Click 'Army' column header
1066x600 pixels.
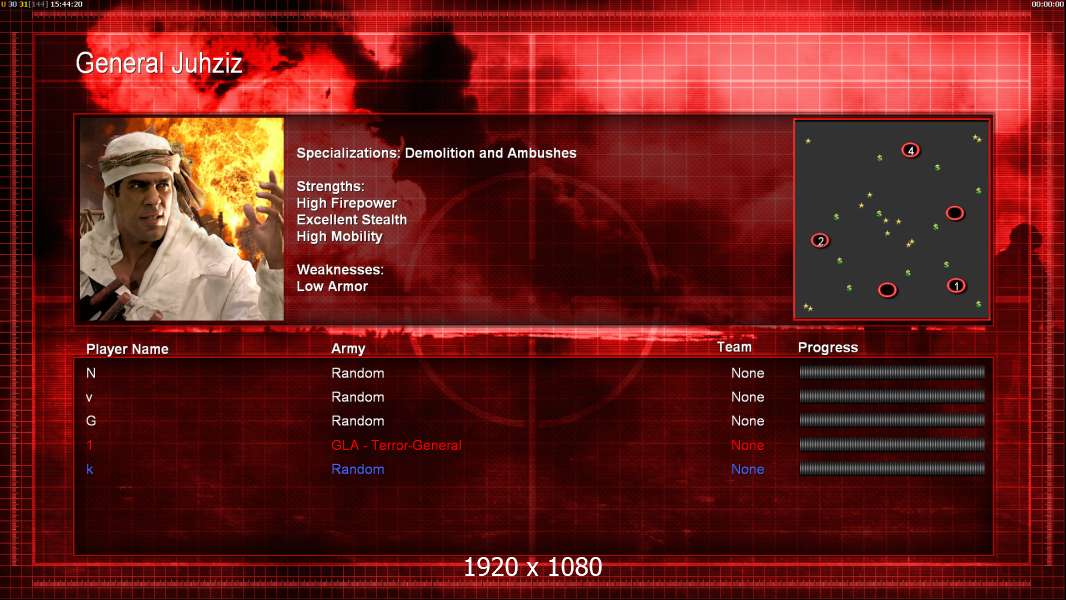point(348,349)
